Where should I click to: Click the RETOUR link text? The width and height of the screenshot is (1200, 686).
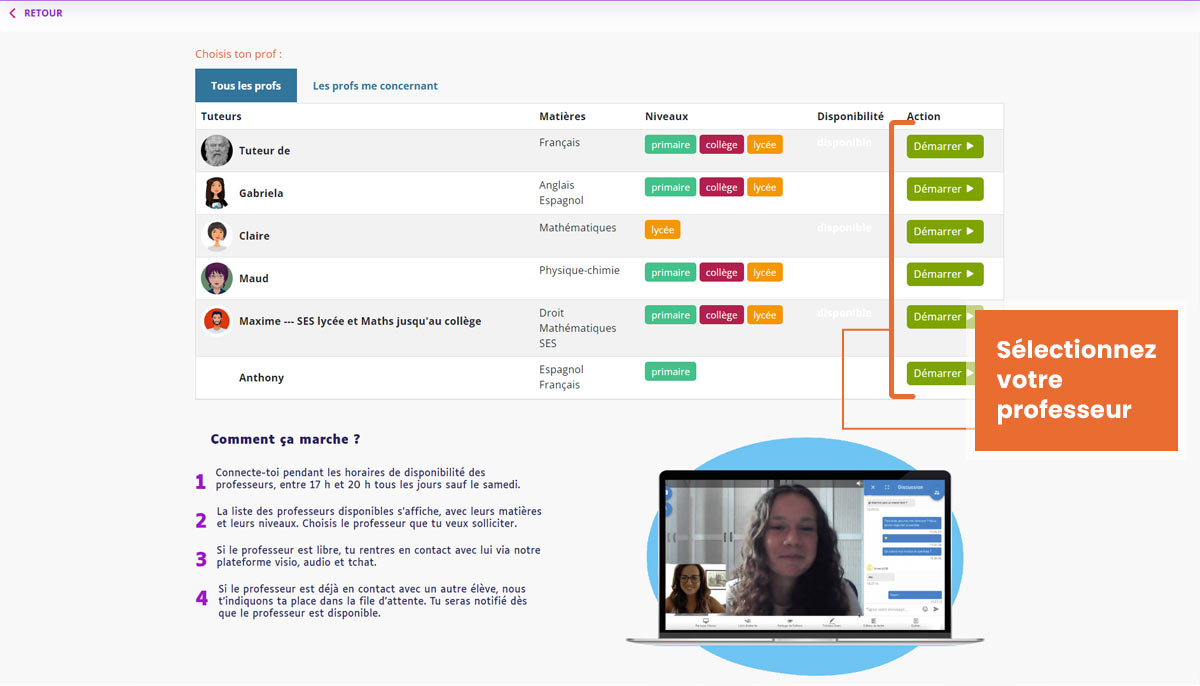pos(43,13)
